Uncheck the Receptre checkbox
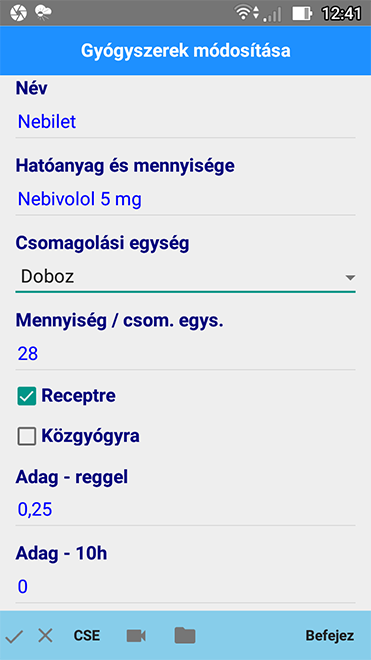The image size is (371, 660). point(27,397)
